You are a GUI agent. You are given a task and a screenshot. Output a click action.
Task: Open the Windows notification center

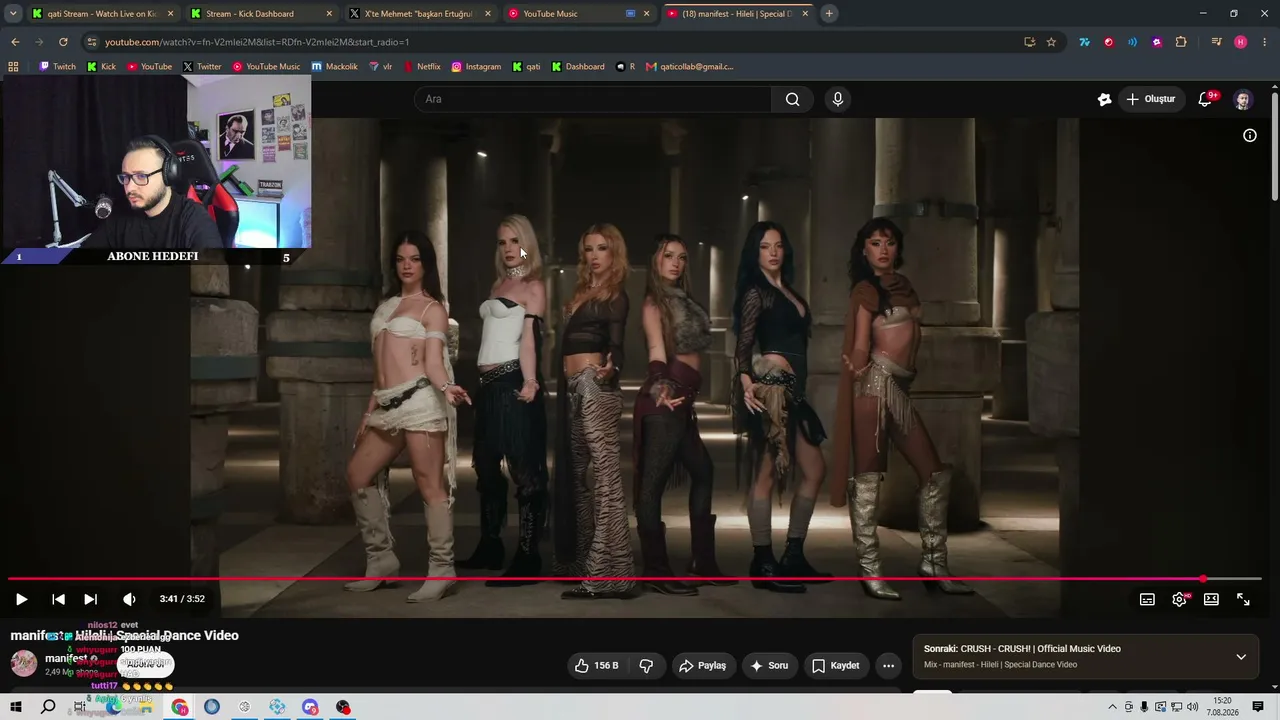[x=1258, y=707]
